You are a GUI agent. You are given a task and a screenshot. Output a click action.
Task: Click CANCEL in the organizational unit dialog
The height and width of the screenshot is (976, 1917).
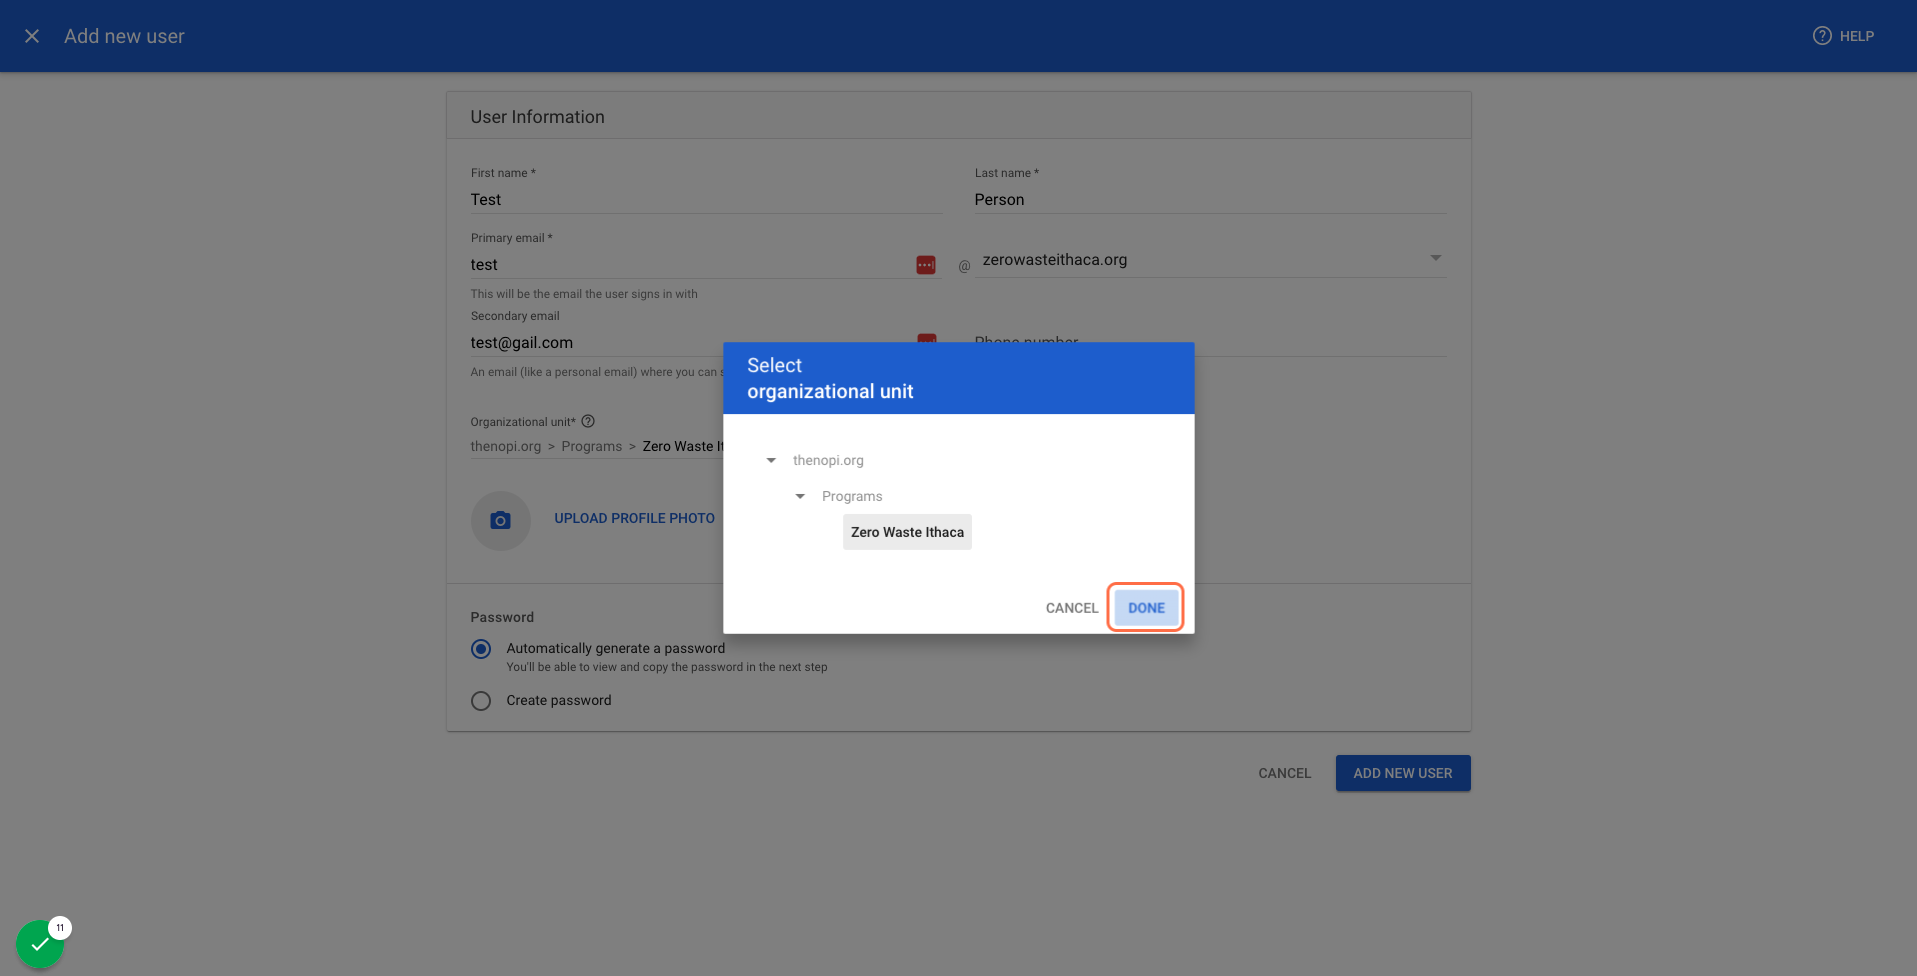pos(1072,608)
